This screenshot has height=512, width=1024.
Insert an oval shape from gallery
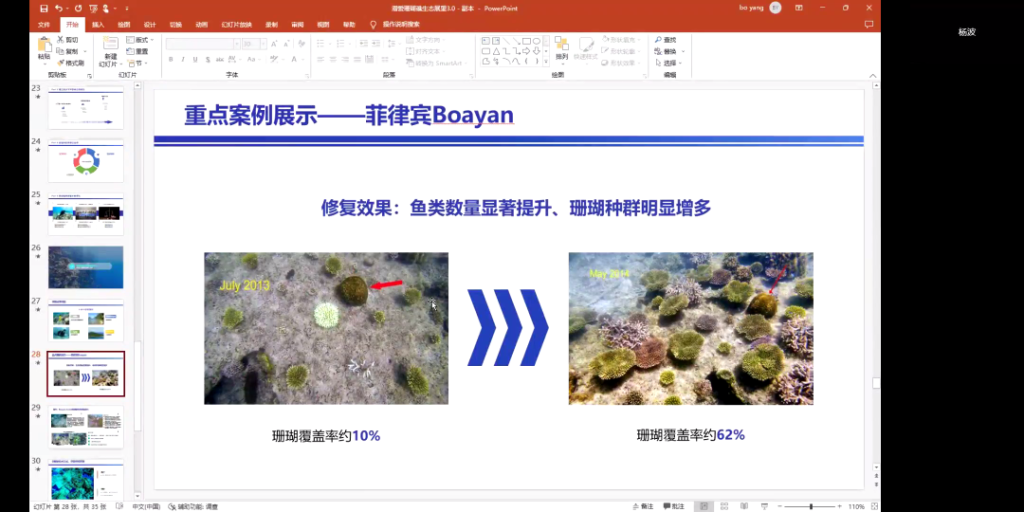pos(536,41)
